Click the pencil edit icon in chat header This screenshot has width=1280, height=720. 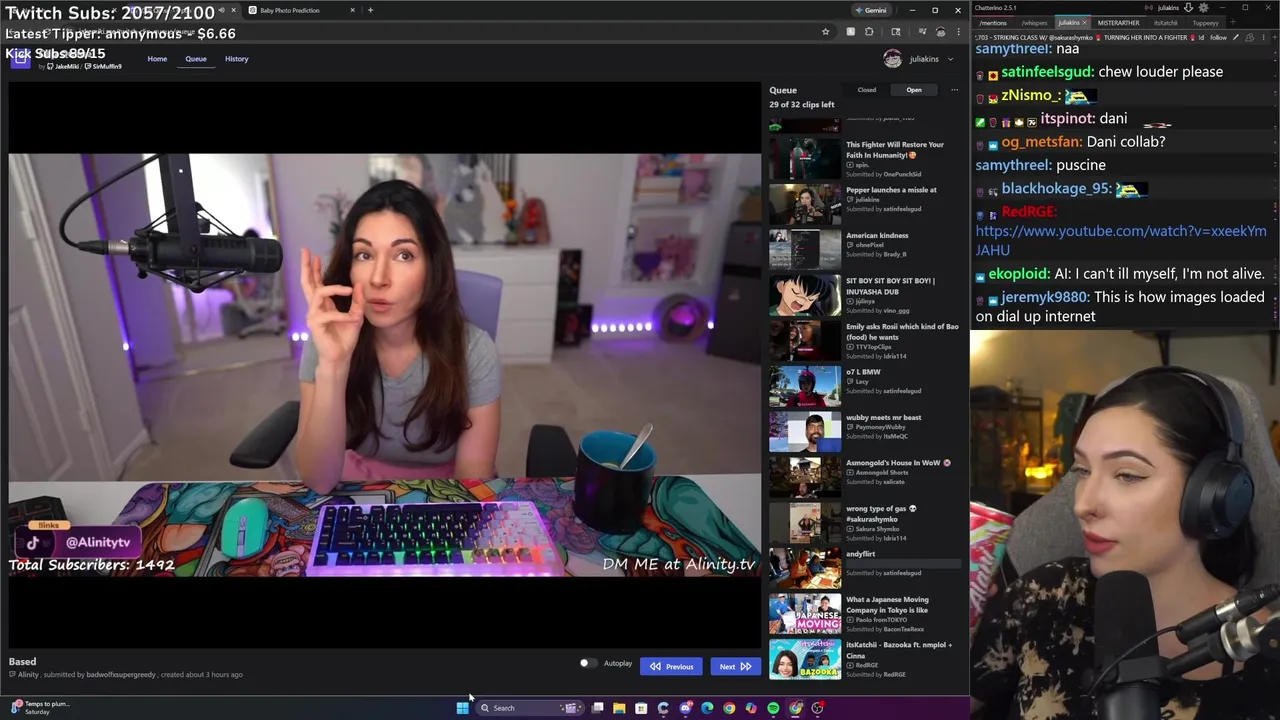coord(1236,38)
